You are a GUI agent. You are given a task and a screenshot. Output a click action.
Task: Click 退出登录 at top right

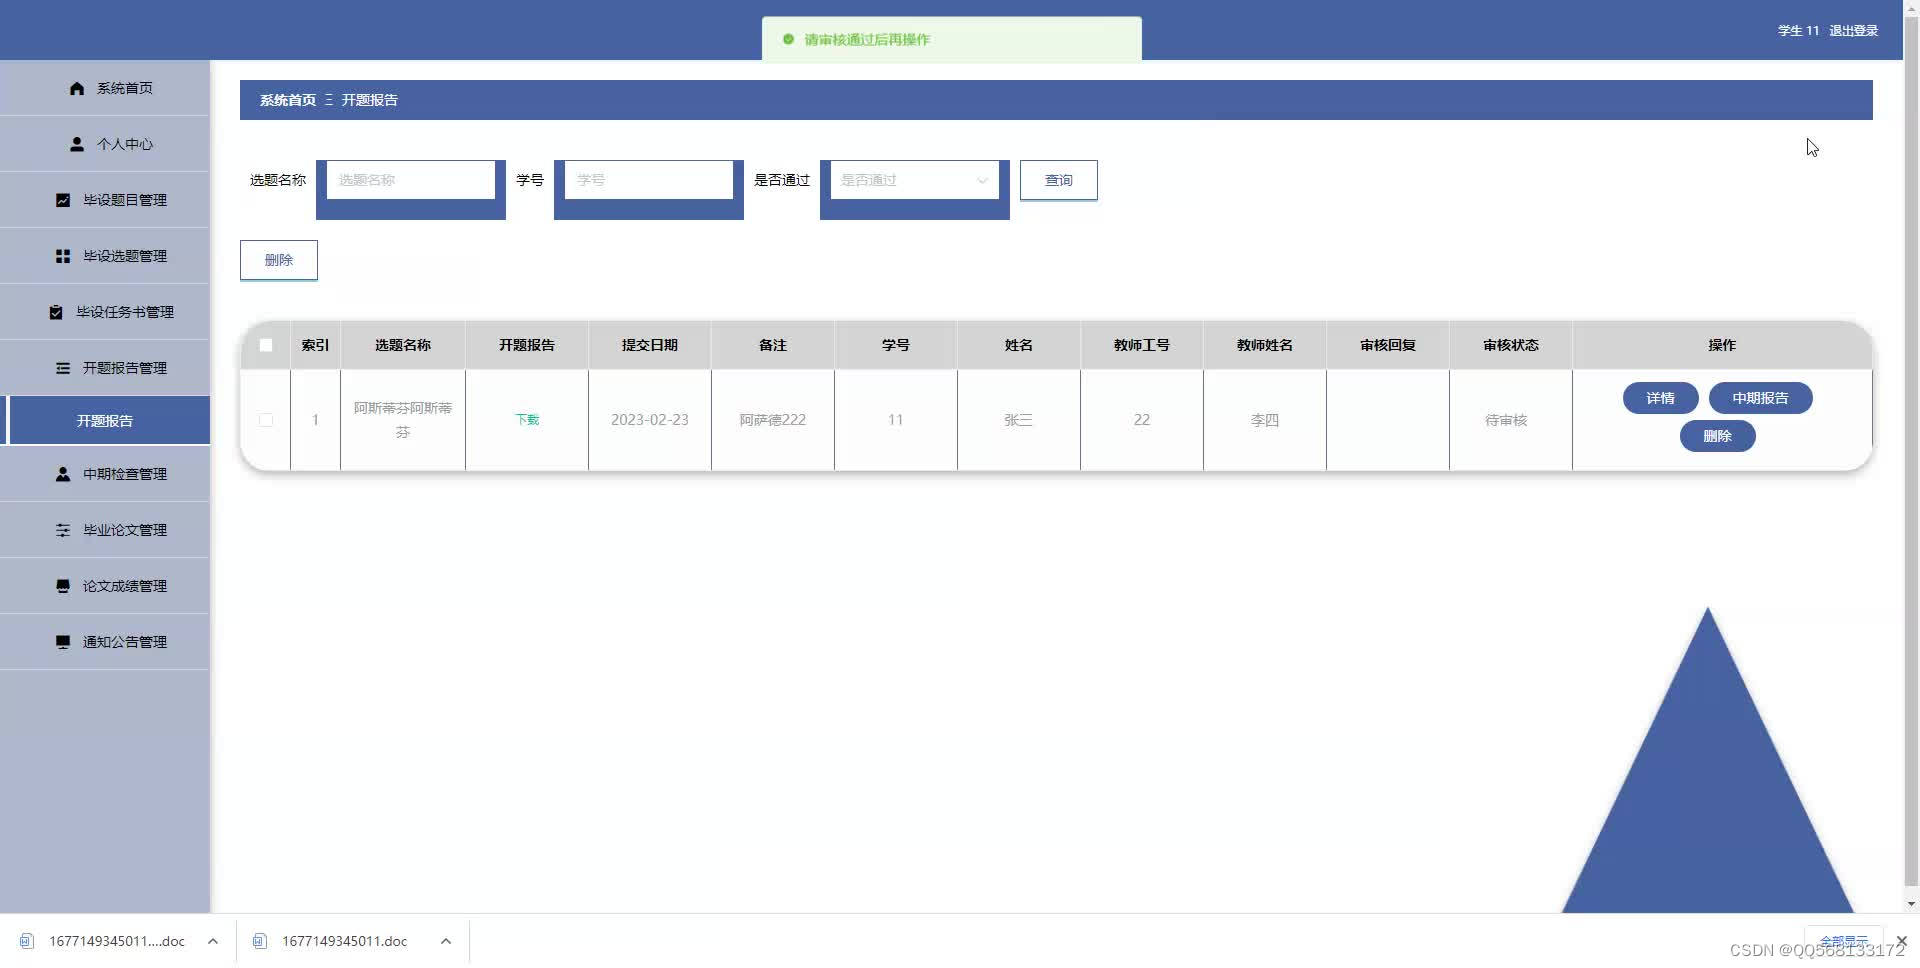1853,31
